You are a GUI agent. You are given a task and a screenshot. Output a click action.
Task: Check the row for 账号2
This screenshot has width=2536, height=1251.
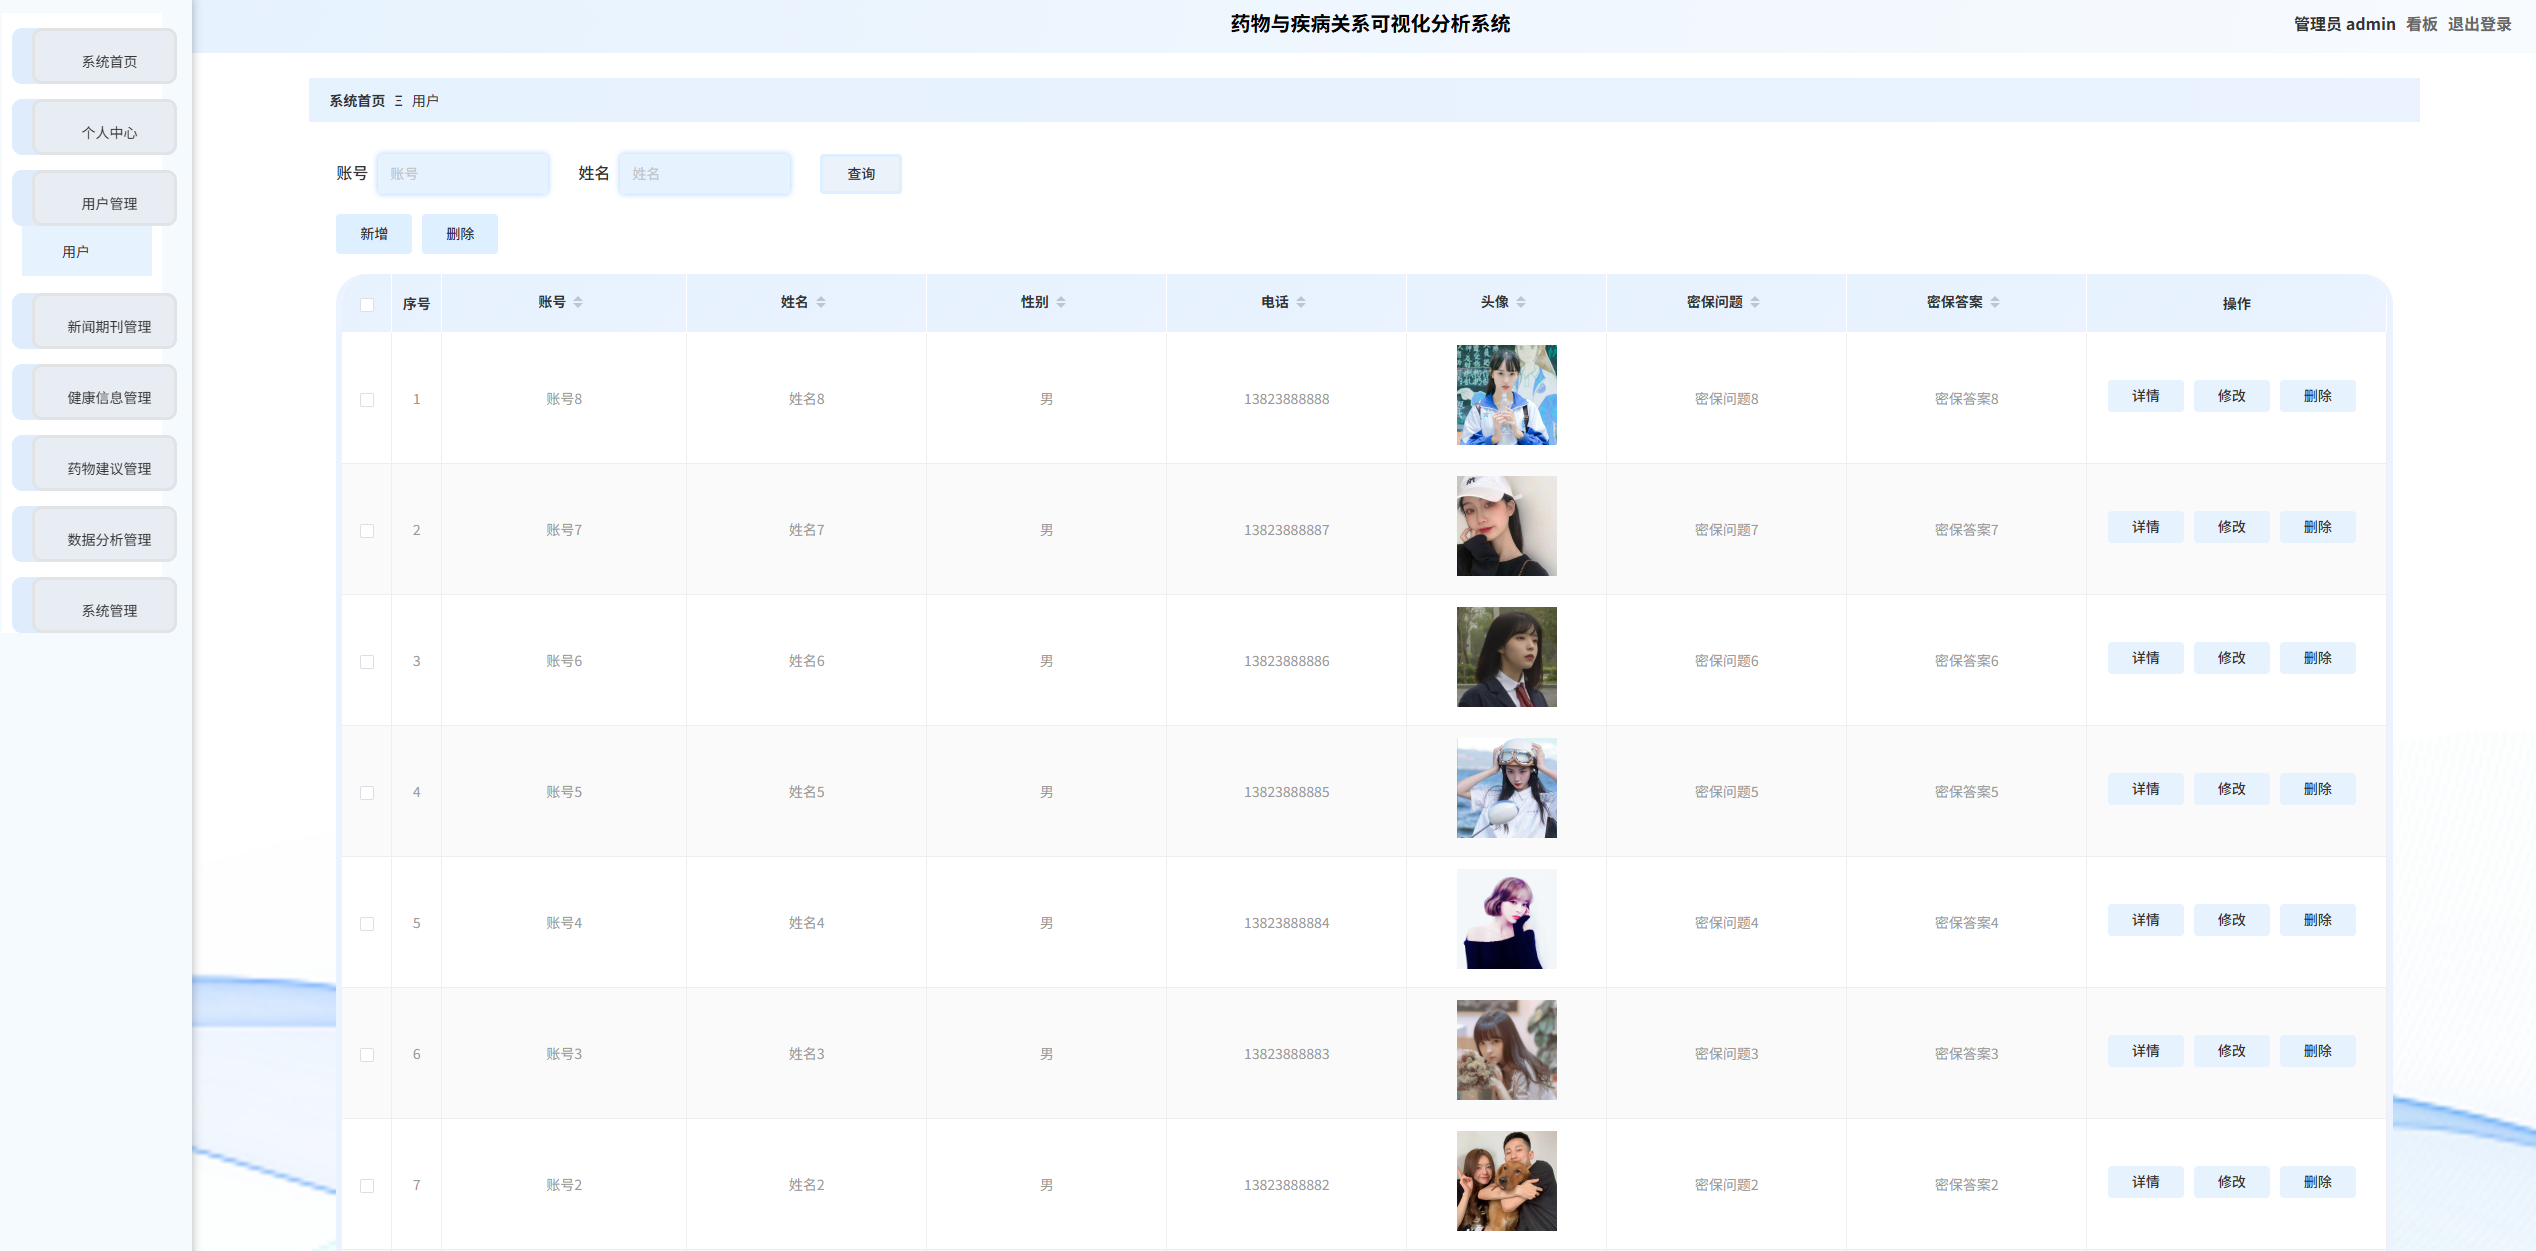367,1185
